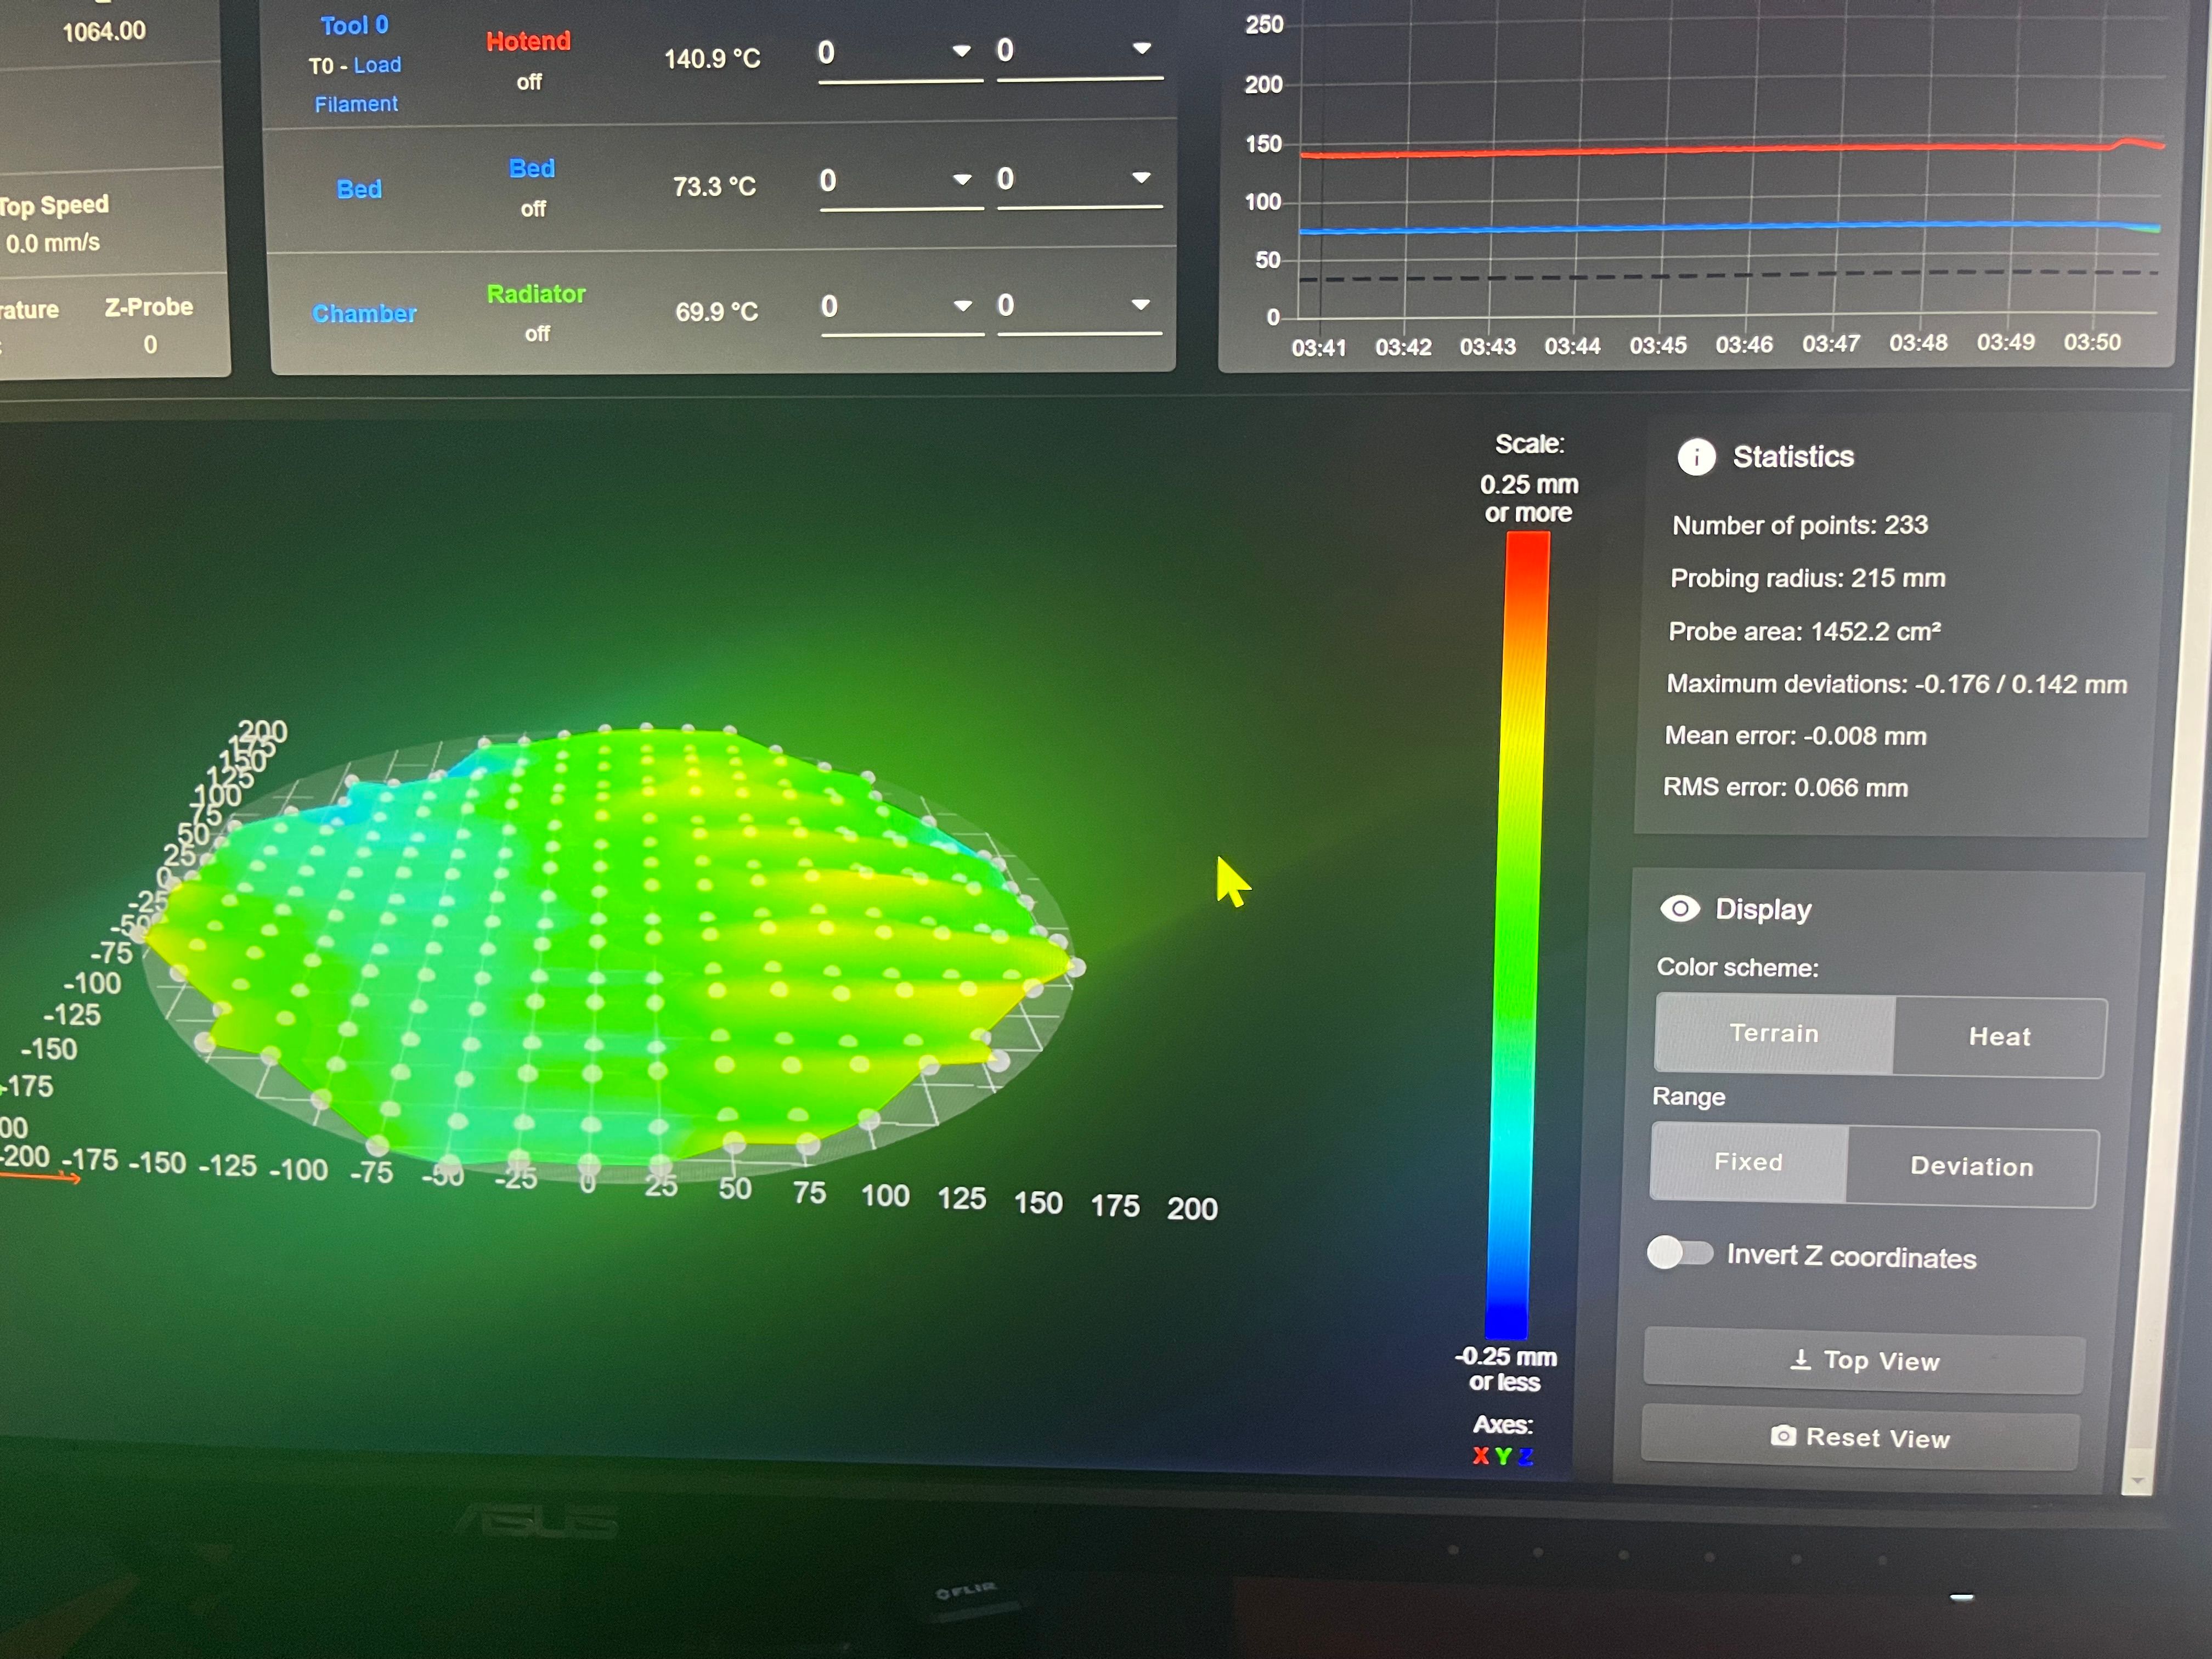2212x1659 pixels.
Task: Click the hotend reading 140.9 °C
Action: pyautogui.click(x=712, y=59)
